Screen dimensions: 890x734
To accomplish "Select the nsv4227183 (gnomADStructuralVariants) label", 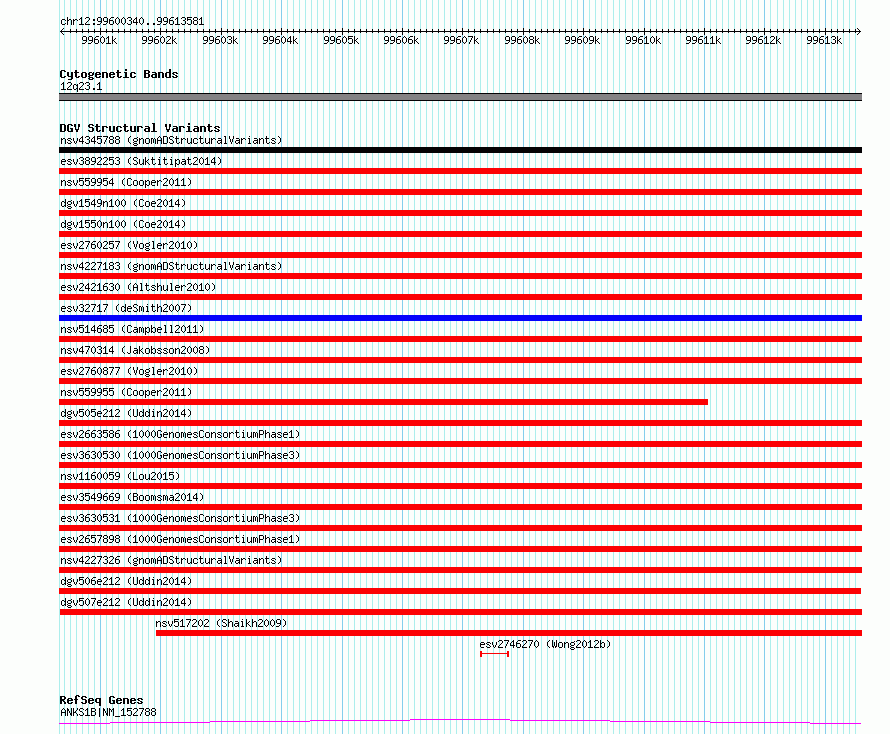I will 171,266.
